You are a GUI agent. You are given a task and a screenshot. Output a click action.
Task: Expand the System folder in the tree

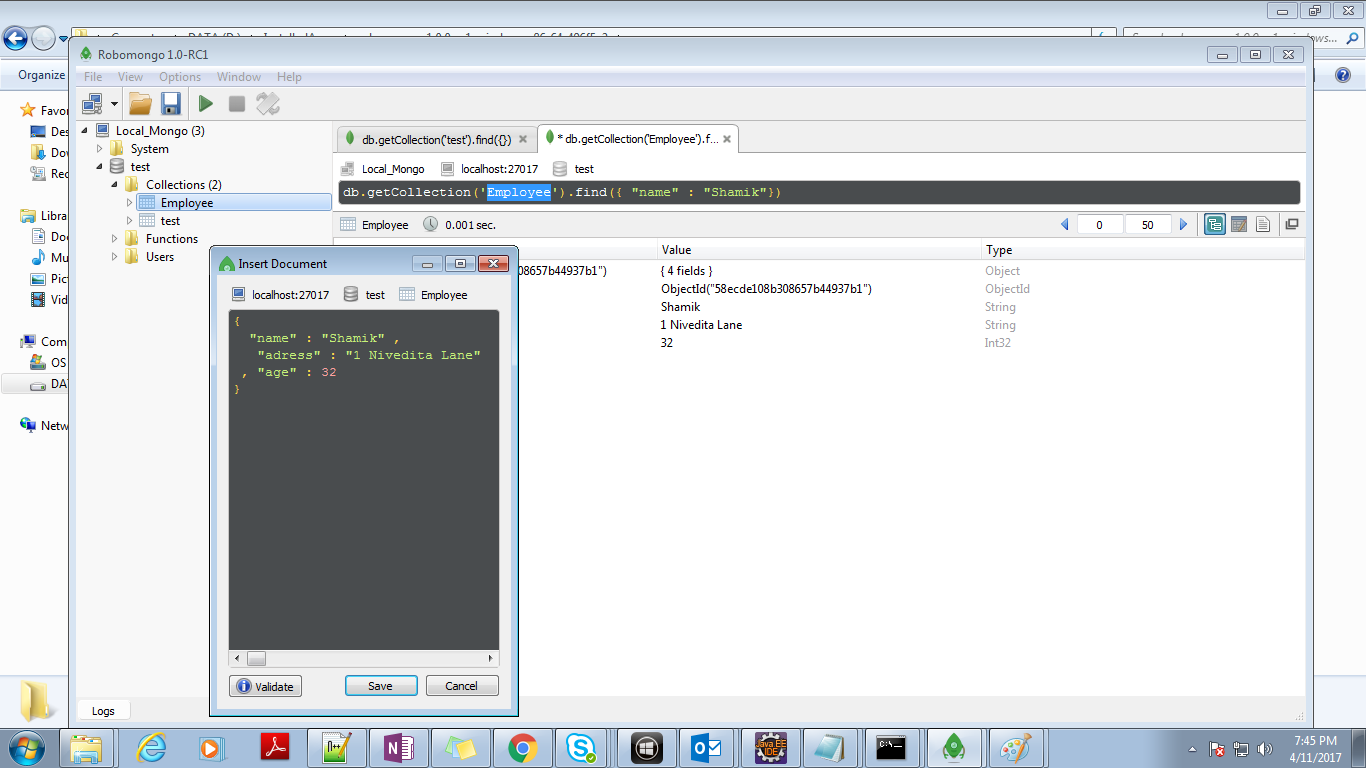click(100, 149)
